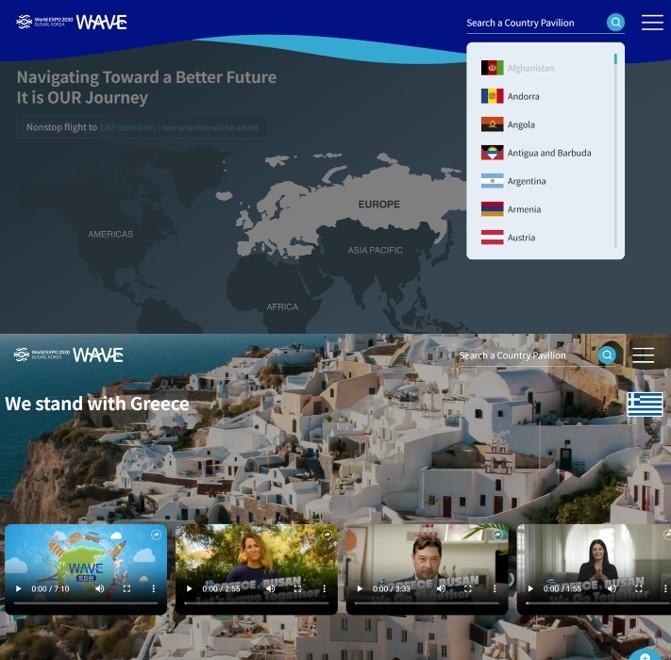Viewport: 671px width, 660px height.
Task: Play the 1:55 video
Action: [x=530, y=589]
